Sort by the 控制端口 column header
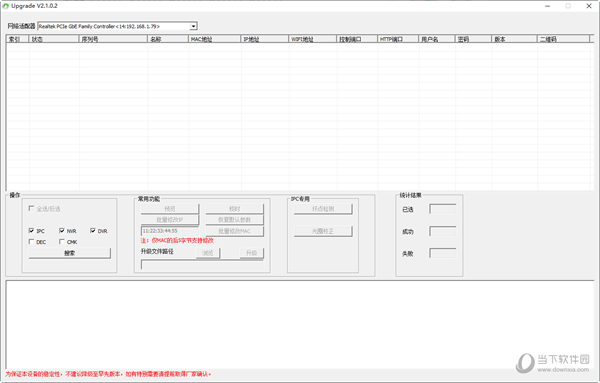Image resolution: width=600 pixels, height=383 pixels. coord(357,39)
